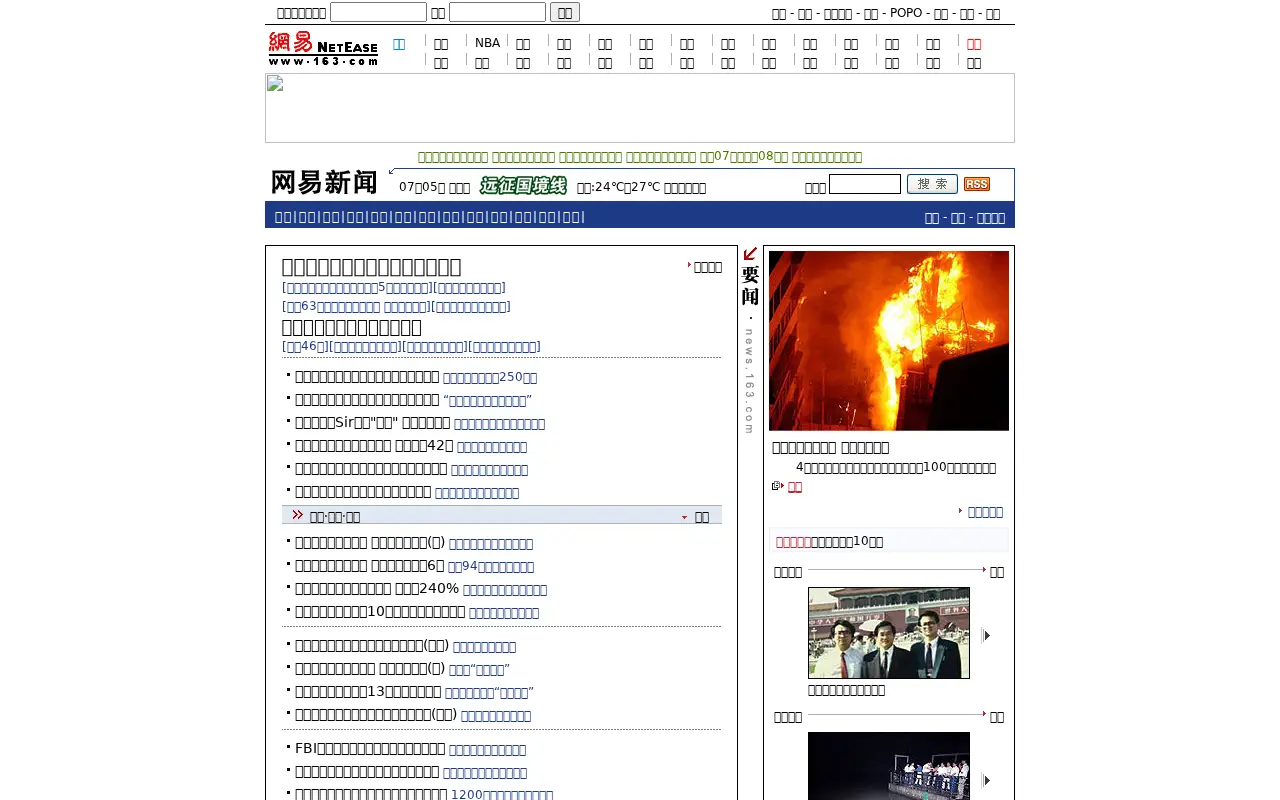Click the bracketed link containing 46
The width and height of the screenshot is (1280, 800).
[305, 347]
